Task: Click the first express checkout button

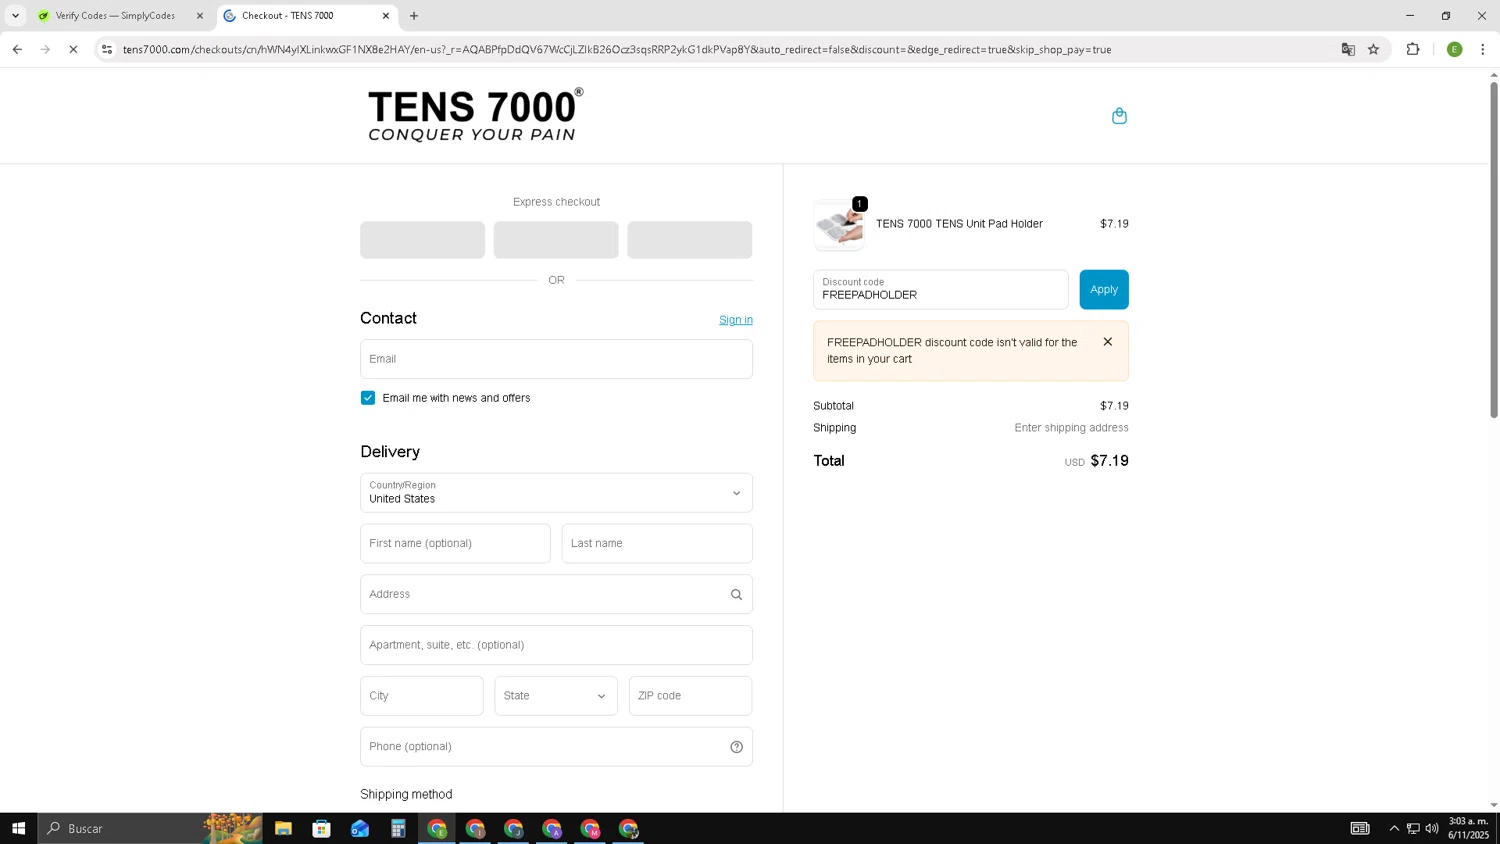Action: [x=422, y=240]
